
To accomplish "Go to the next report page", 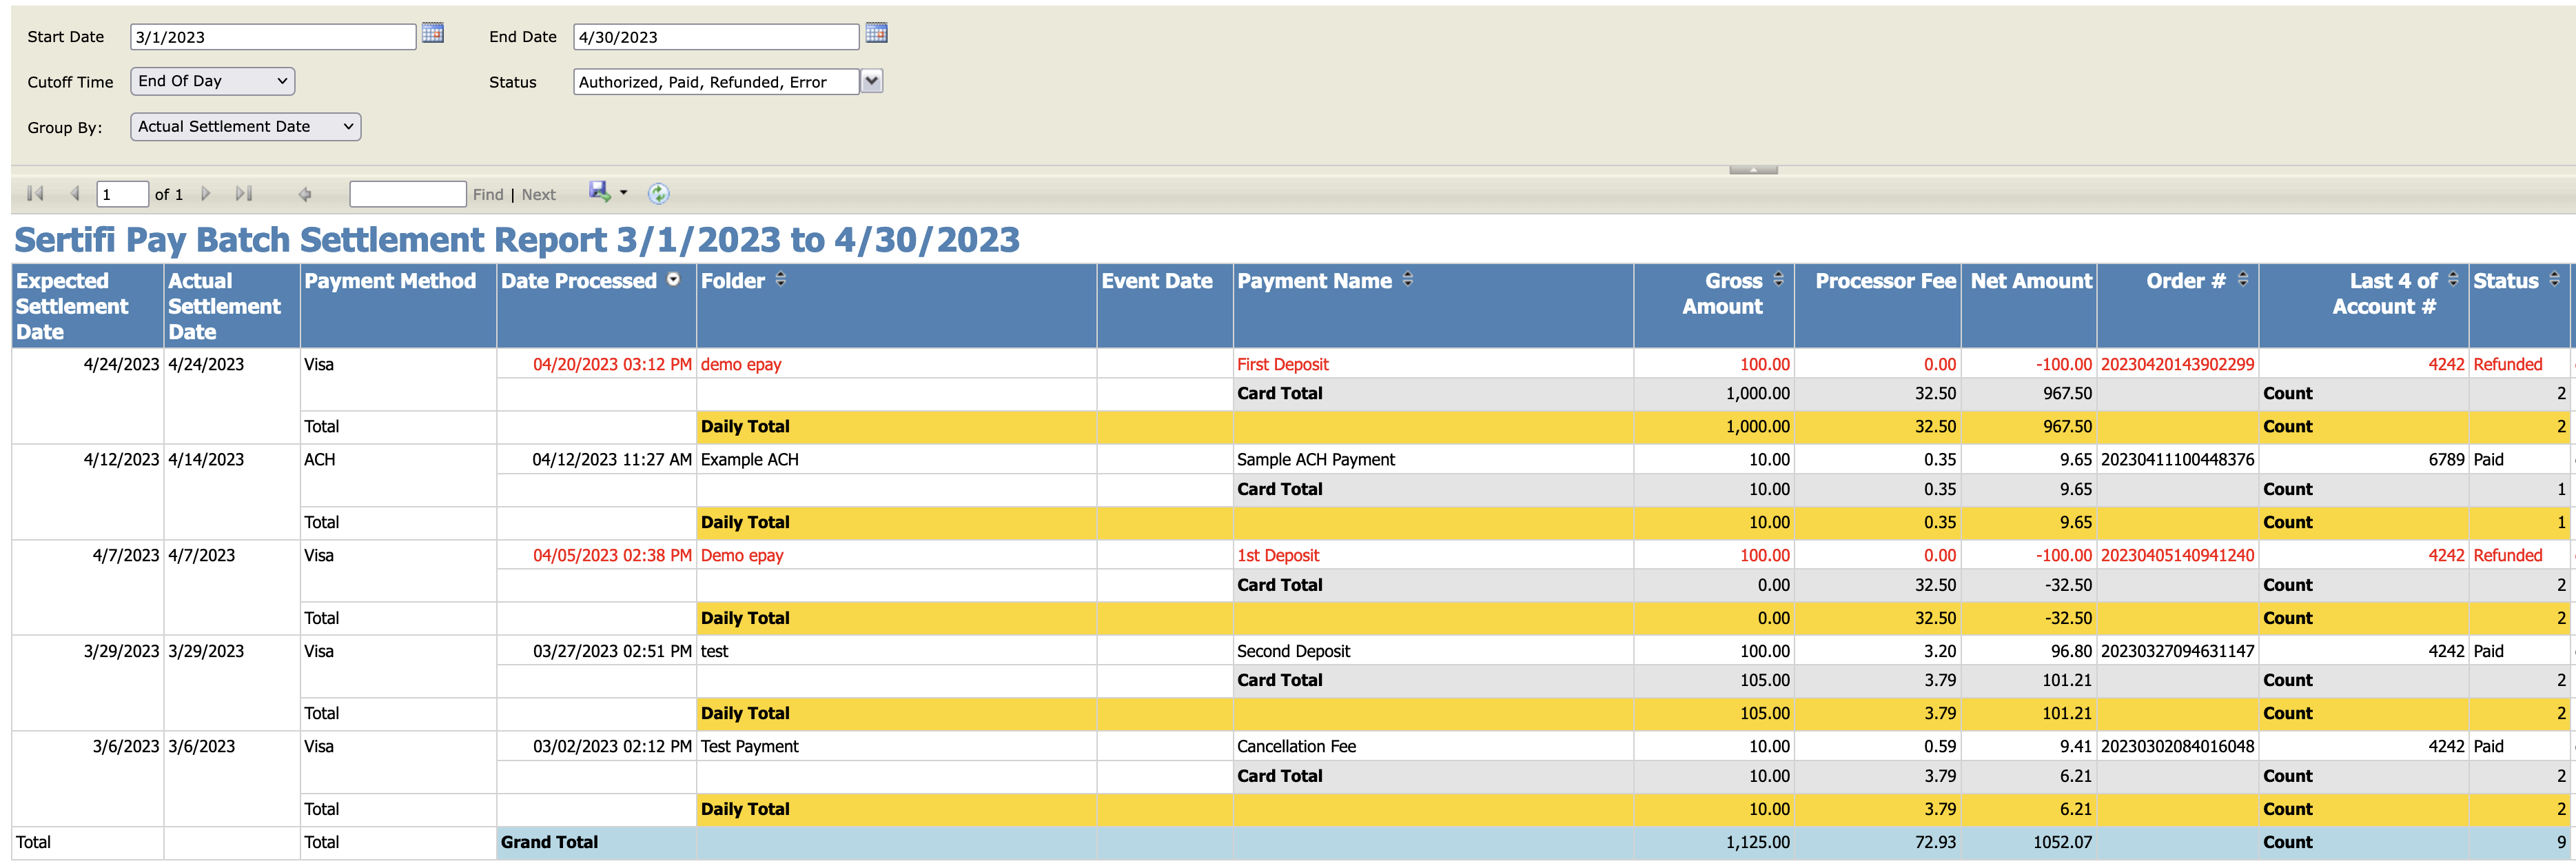I will tap(206, 194).
